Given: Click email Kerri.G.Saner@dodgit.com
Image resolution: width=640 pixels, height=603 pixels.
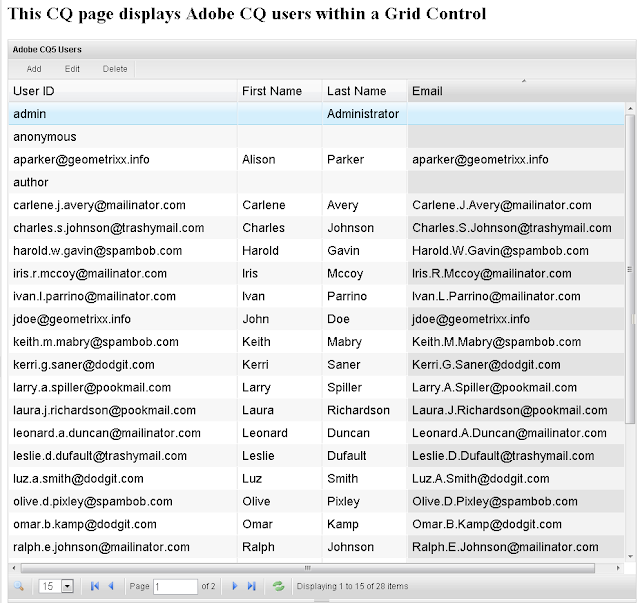Looking at the screenshot, I should [x=486, y=365].
